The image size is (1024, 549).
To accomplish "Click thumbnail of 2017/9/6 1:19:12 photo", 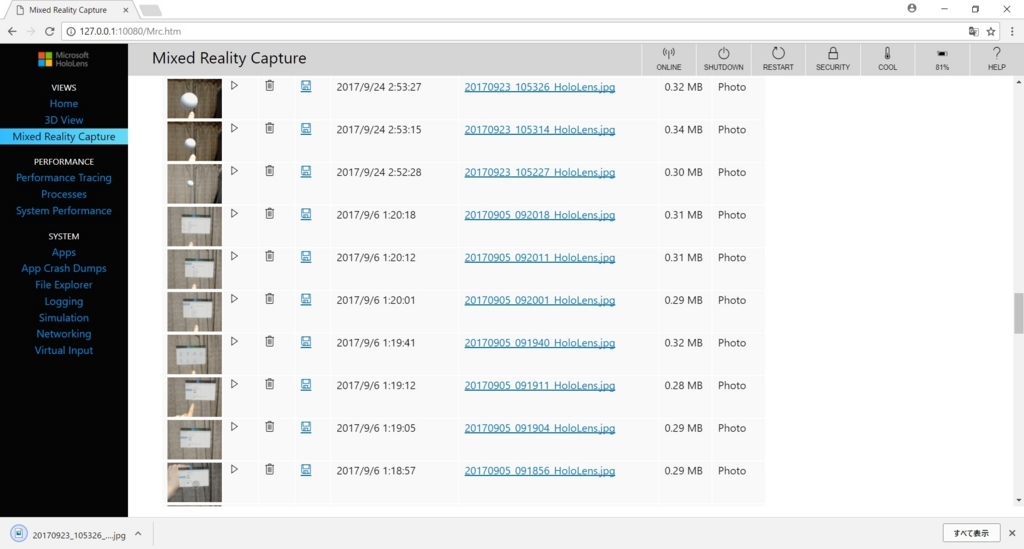I will pyautogui.click(x=194, y=397).
